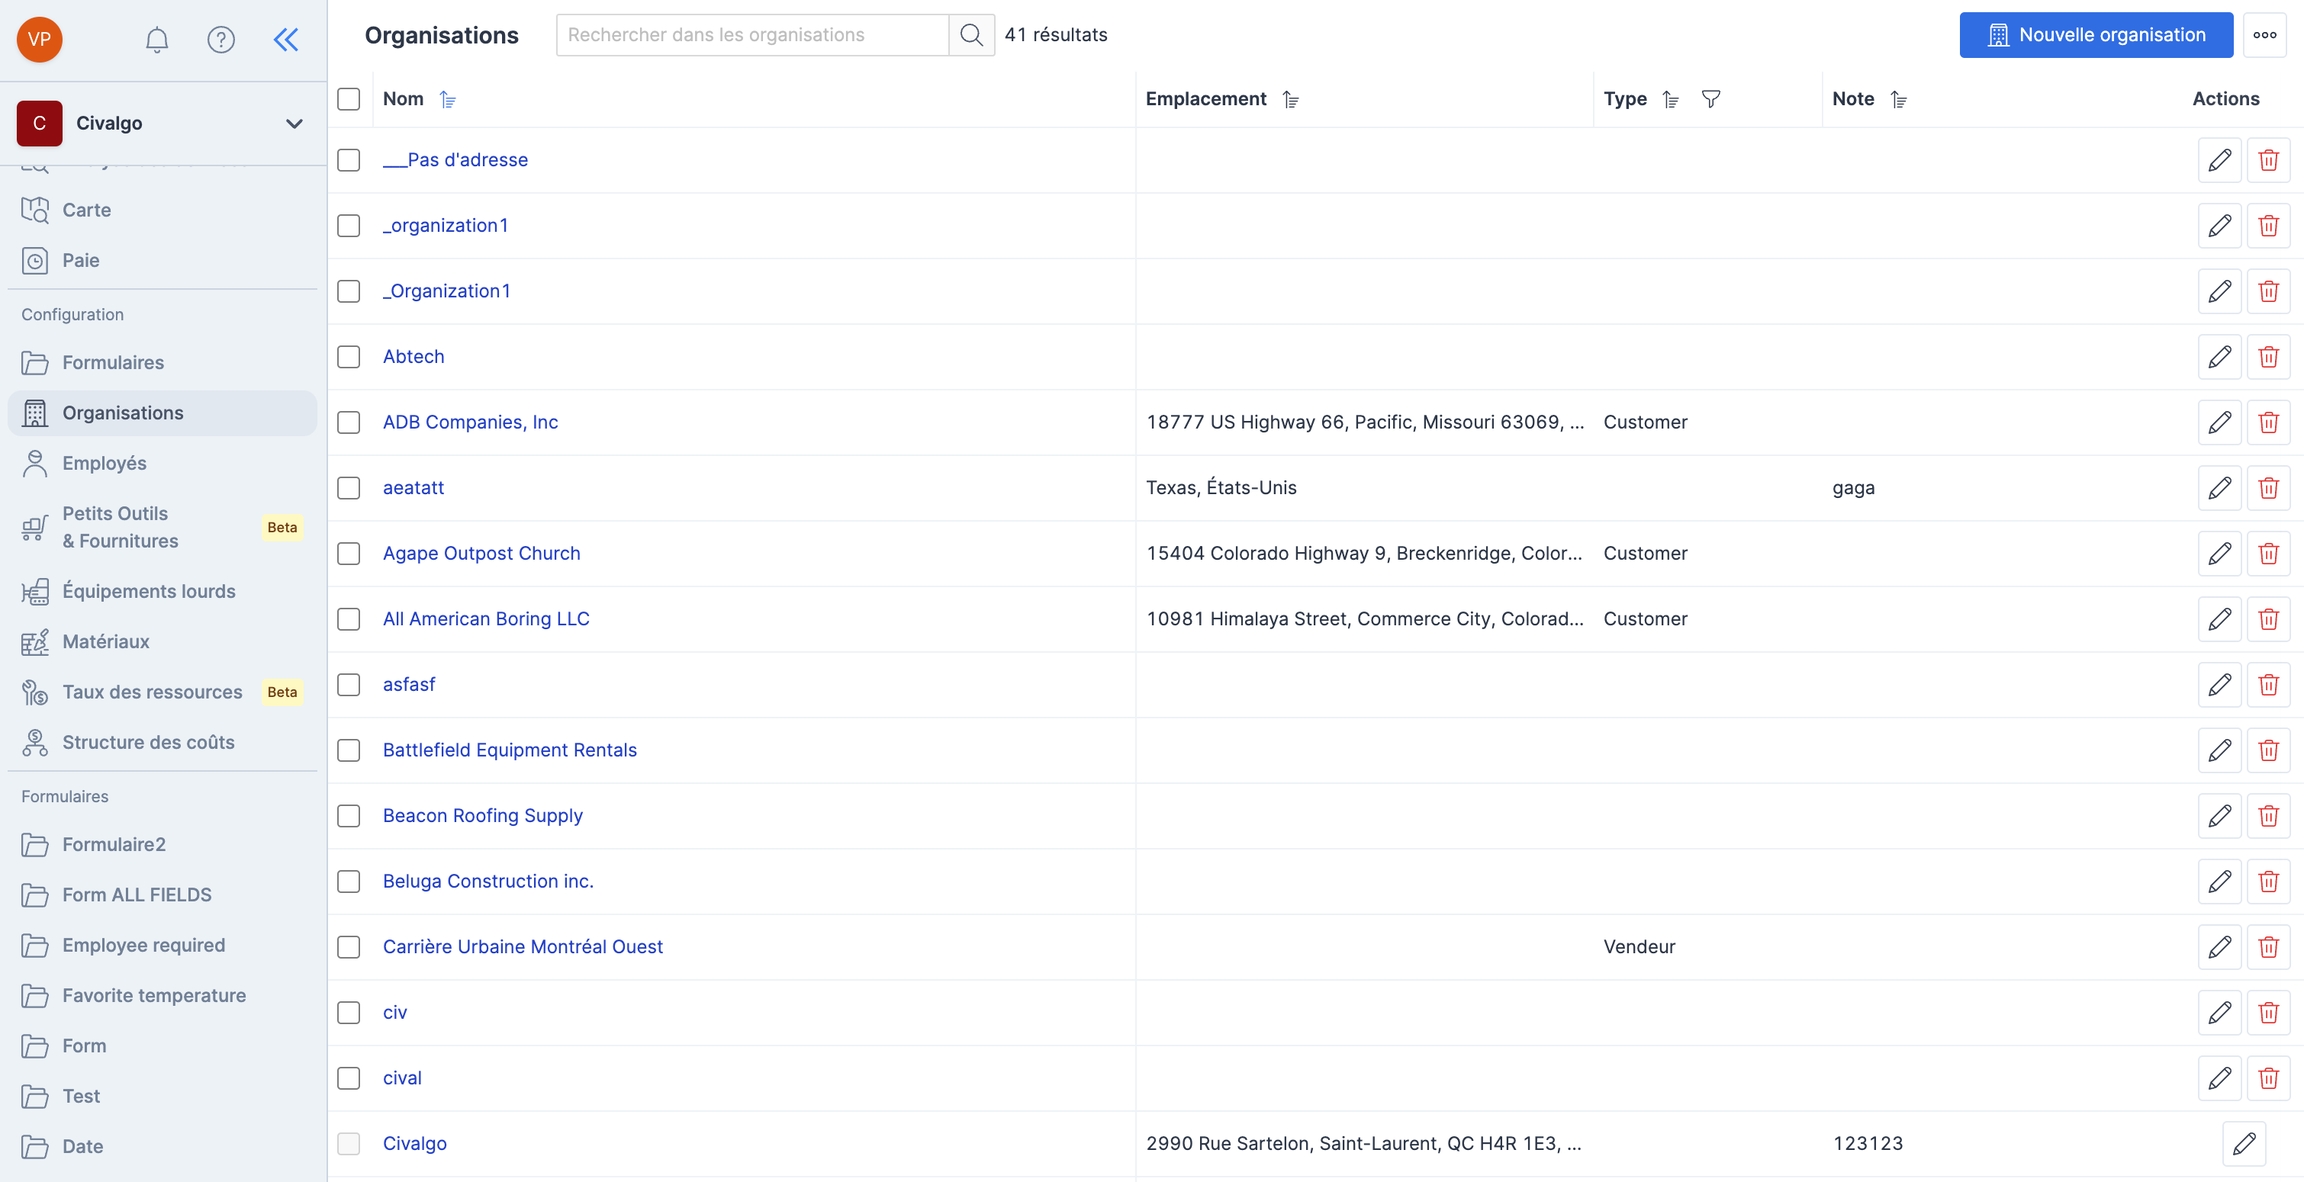Expand the Civalgo company dropdown

coord(293,123)
